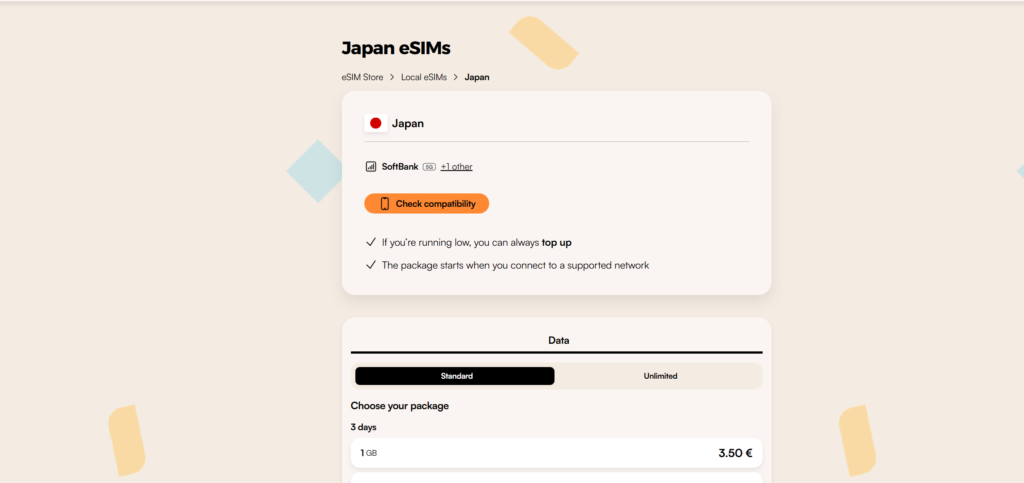Click the phone icon in Check compatibility
This screenshot has width=1024, height=483.
pos(384,204)
